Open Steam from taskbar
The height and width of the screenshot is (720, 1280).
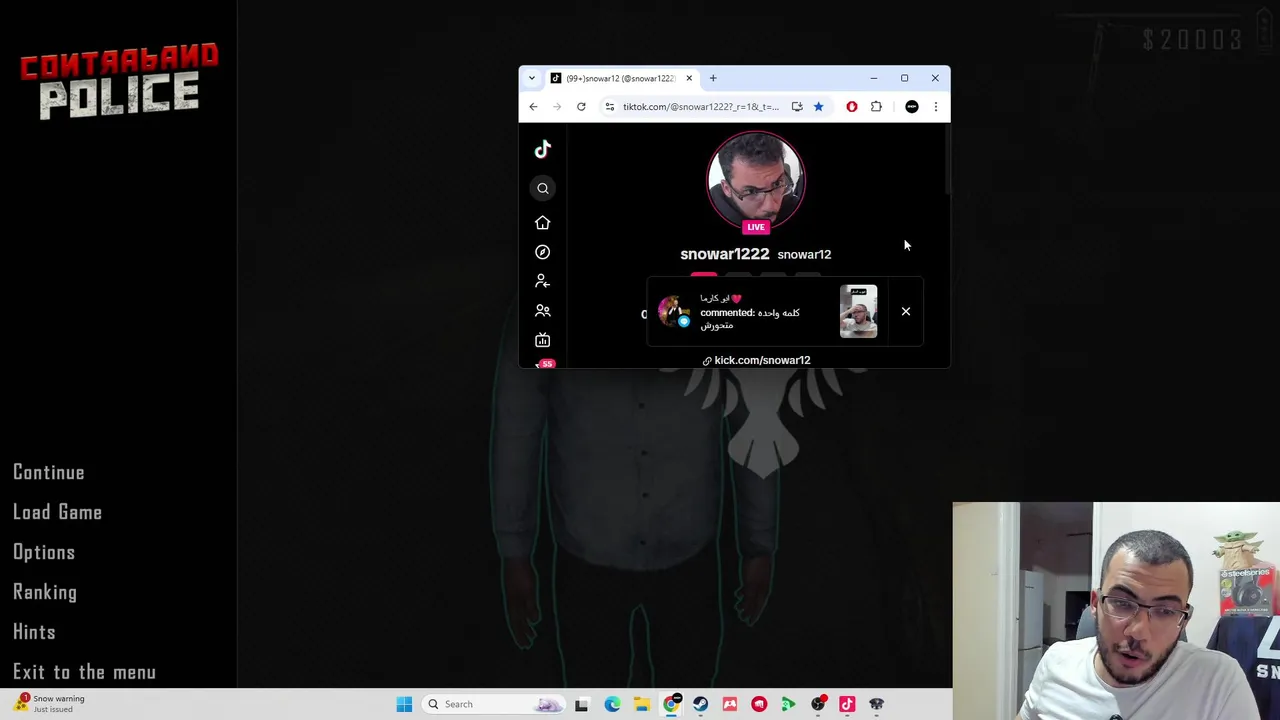point(700,704)
